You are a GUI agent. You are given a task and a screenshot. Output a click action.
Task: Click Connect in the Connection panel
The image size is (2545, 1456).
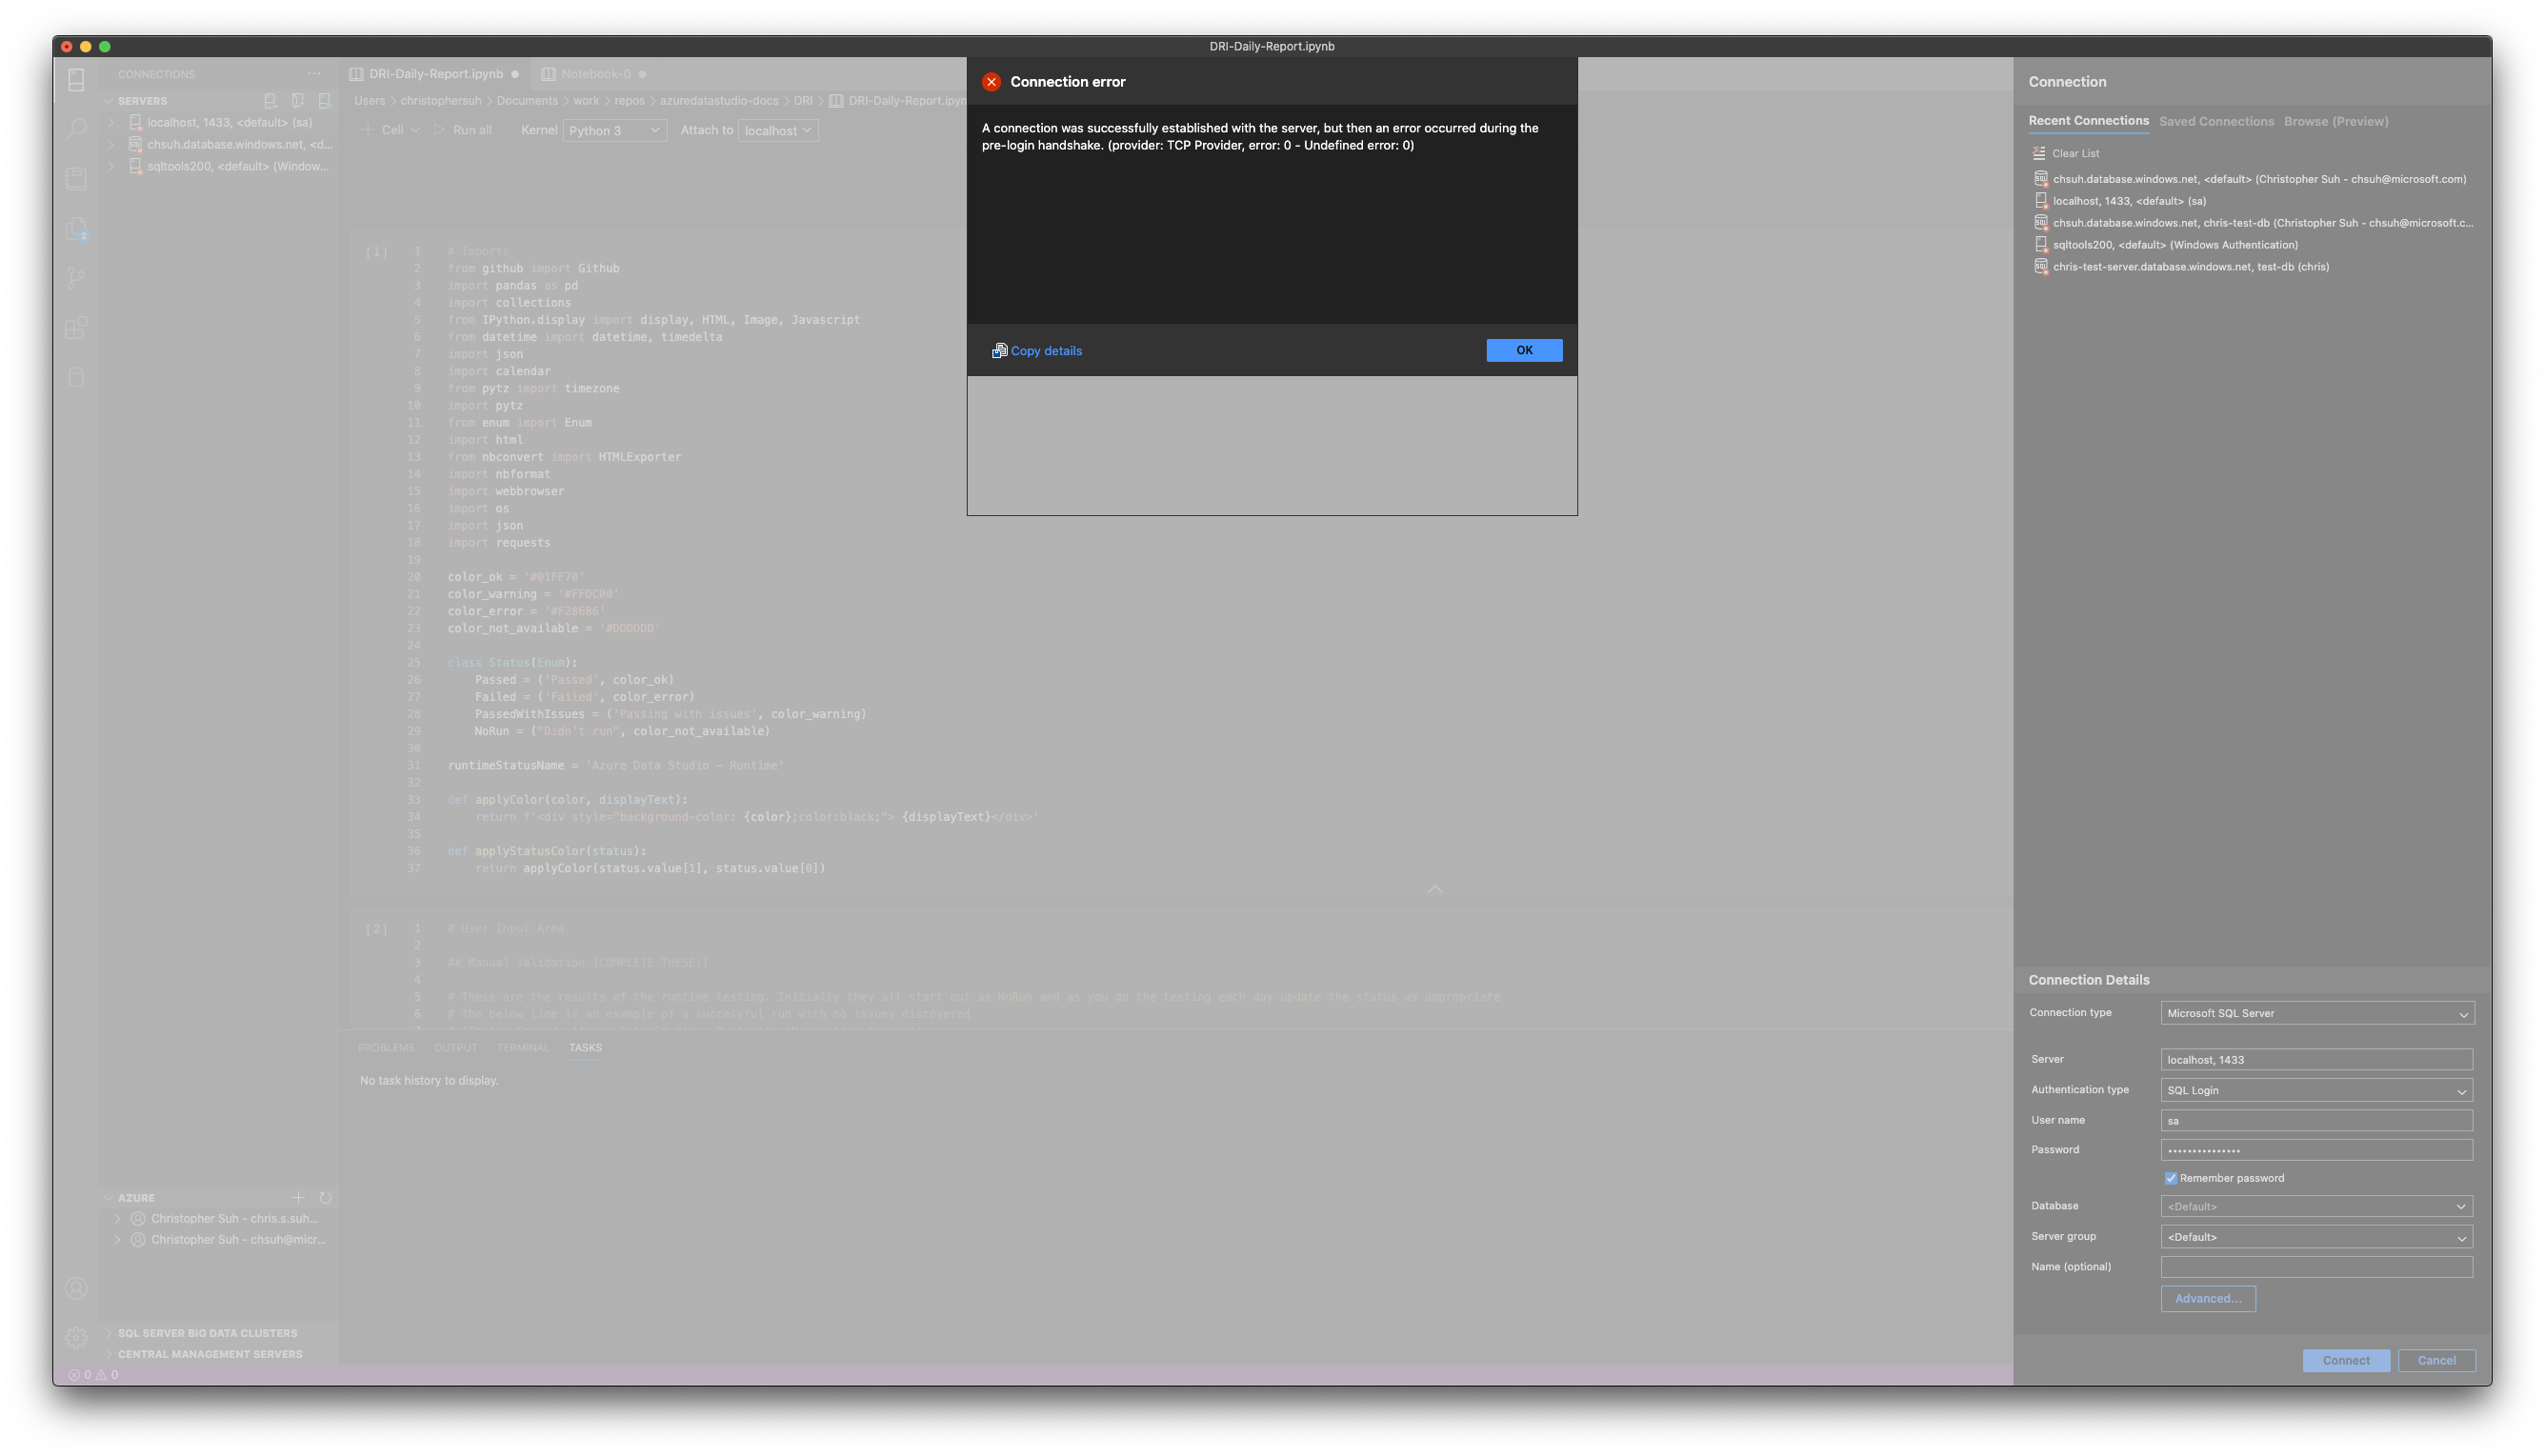pos(2347,1360)
